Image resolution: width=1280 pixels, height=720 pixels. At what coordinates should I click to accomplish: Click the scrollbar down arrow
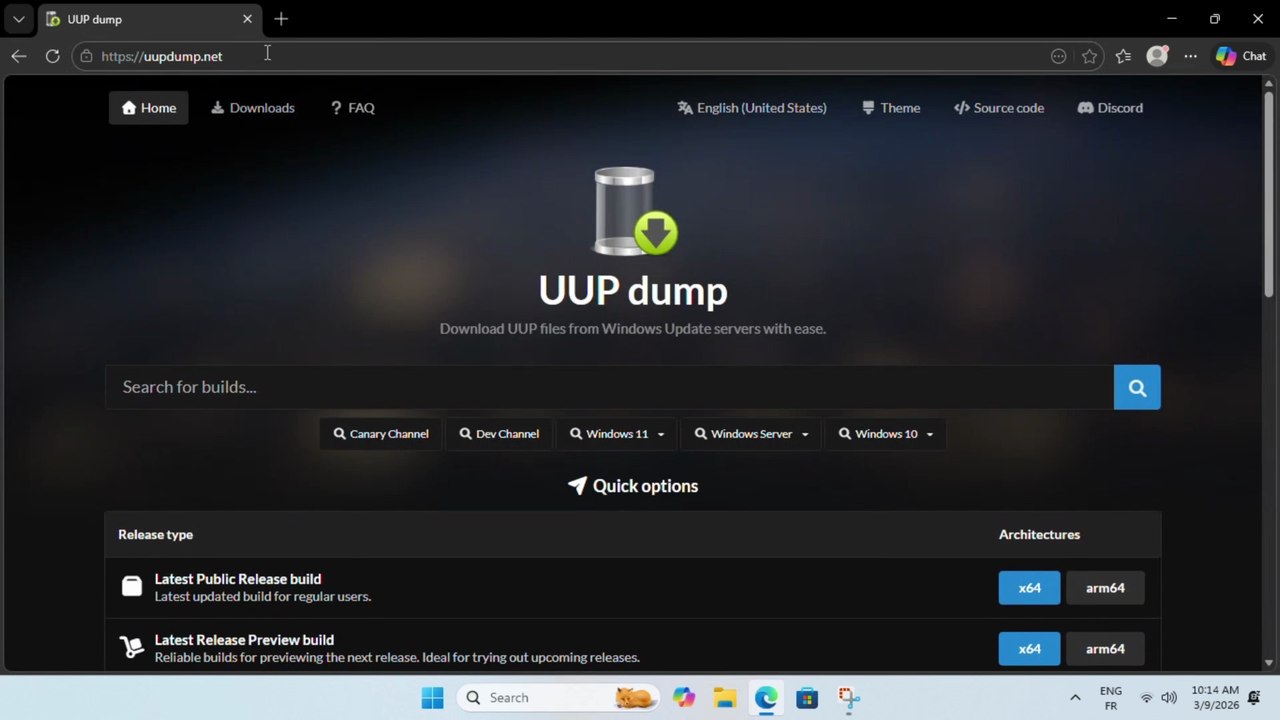[1269, 662]
